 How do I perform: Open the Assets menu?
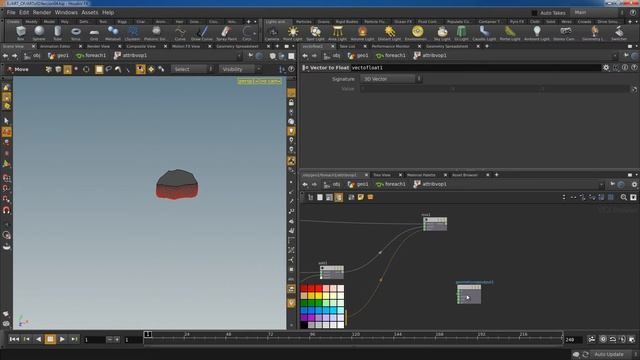tap(89, 13)
